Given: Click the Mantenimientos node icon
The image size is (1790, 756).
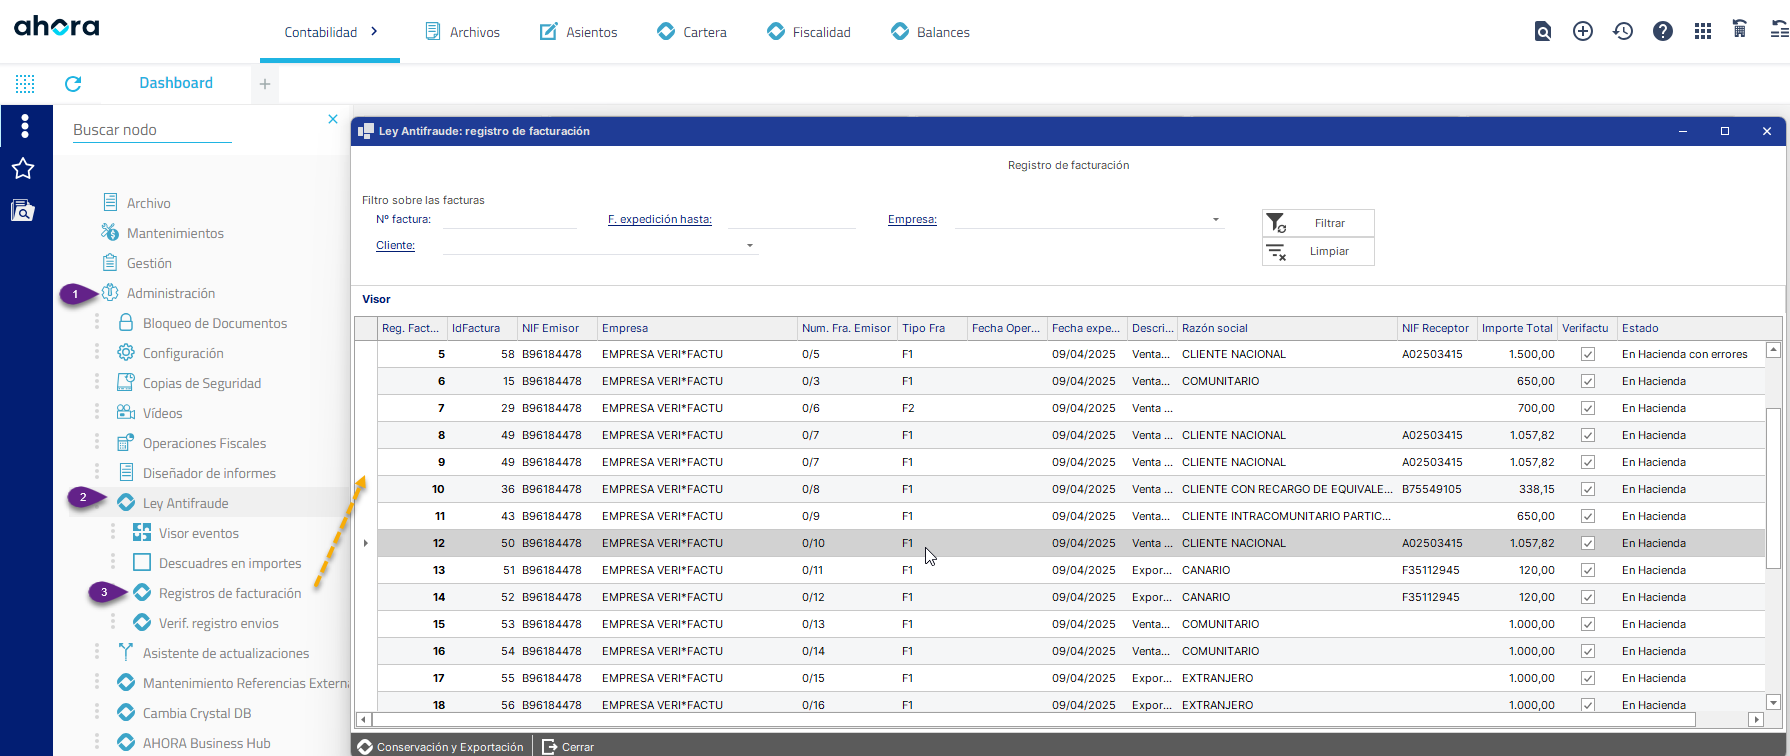Looking at the screenshot, I should [x=110, y=232].
